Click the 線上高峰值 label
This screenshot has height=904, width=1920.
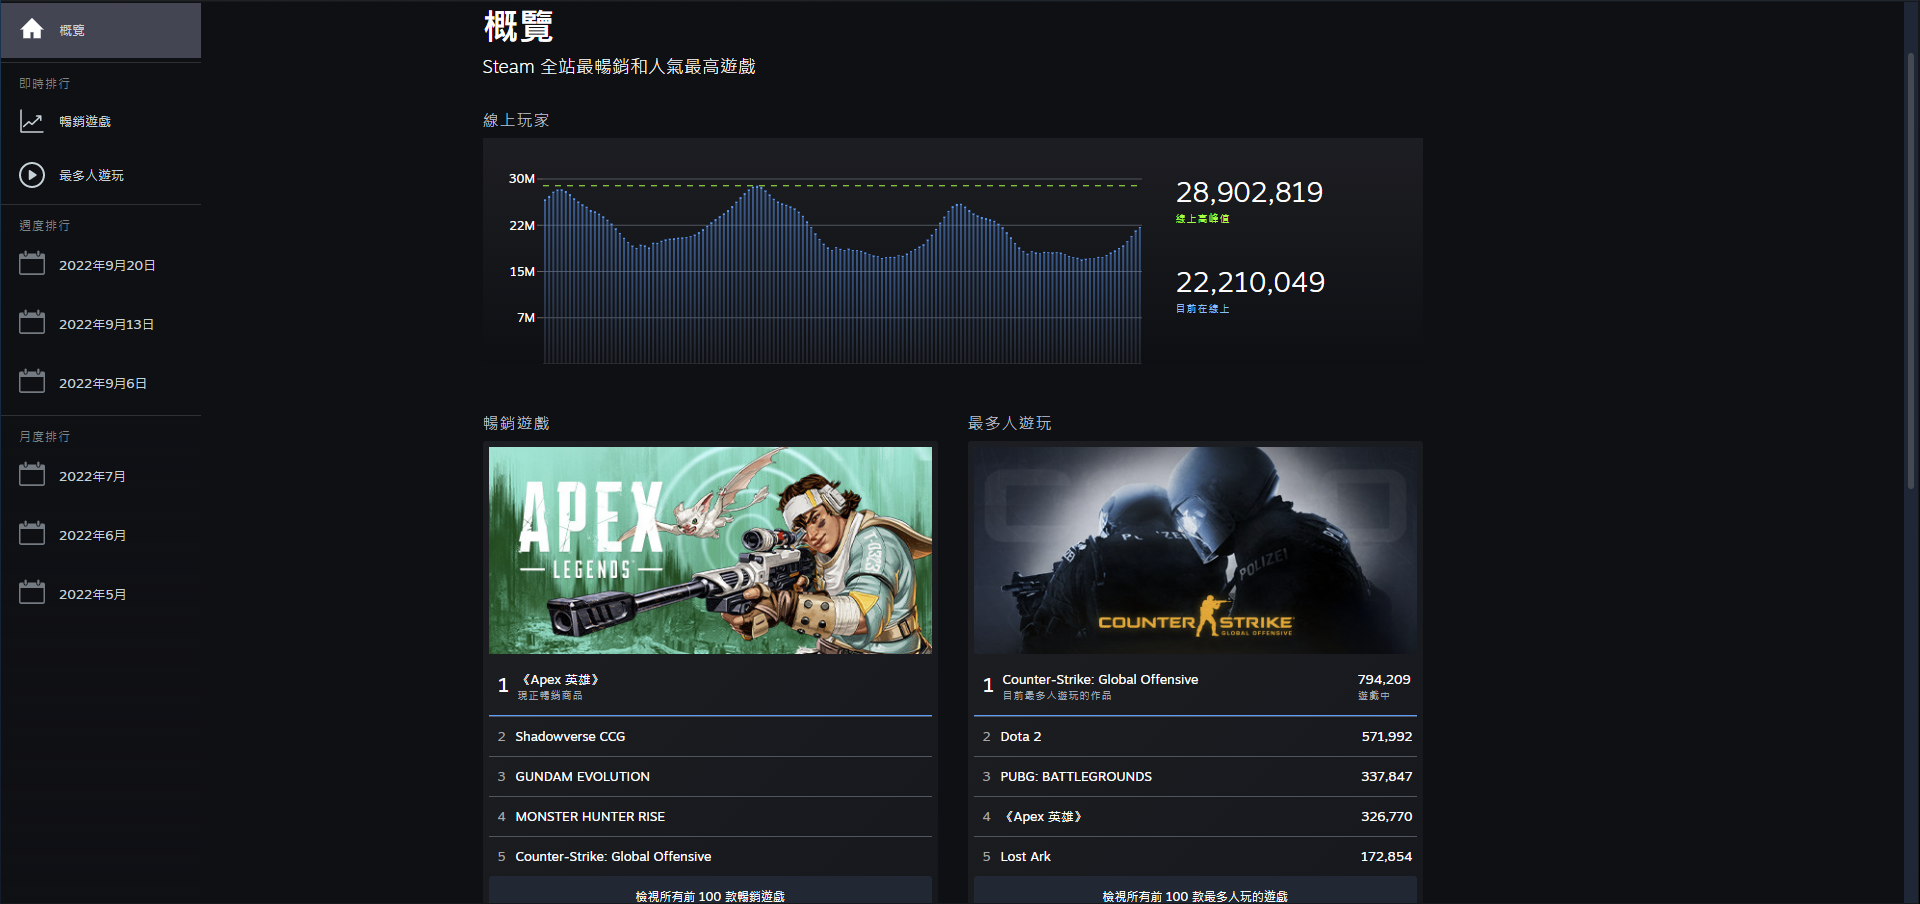coord(1202,218)
